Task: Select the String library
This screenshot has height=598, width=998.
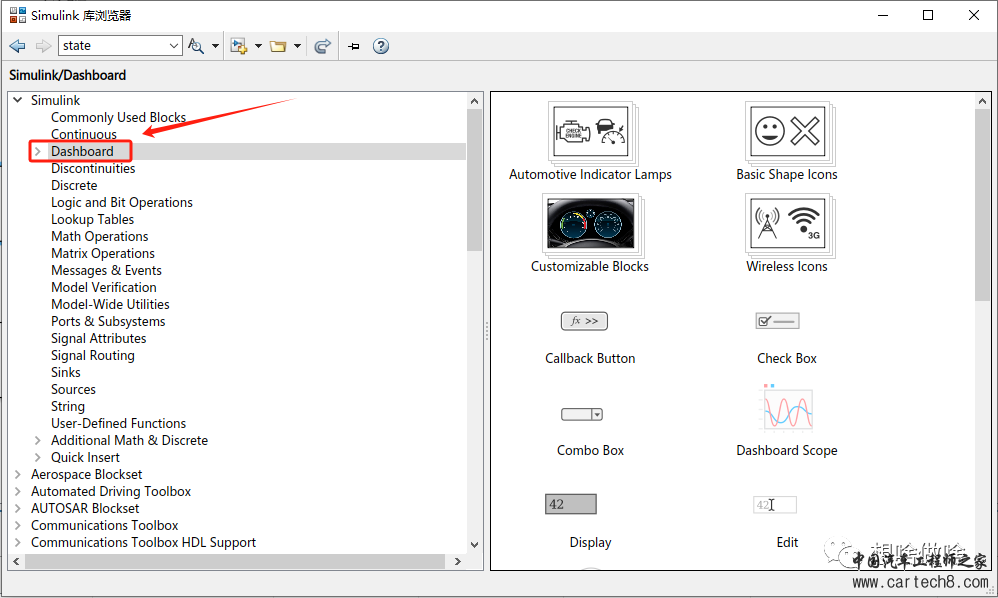Action: click(x=67, y=407)
